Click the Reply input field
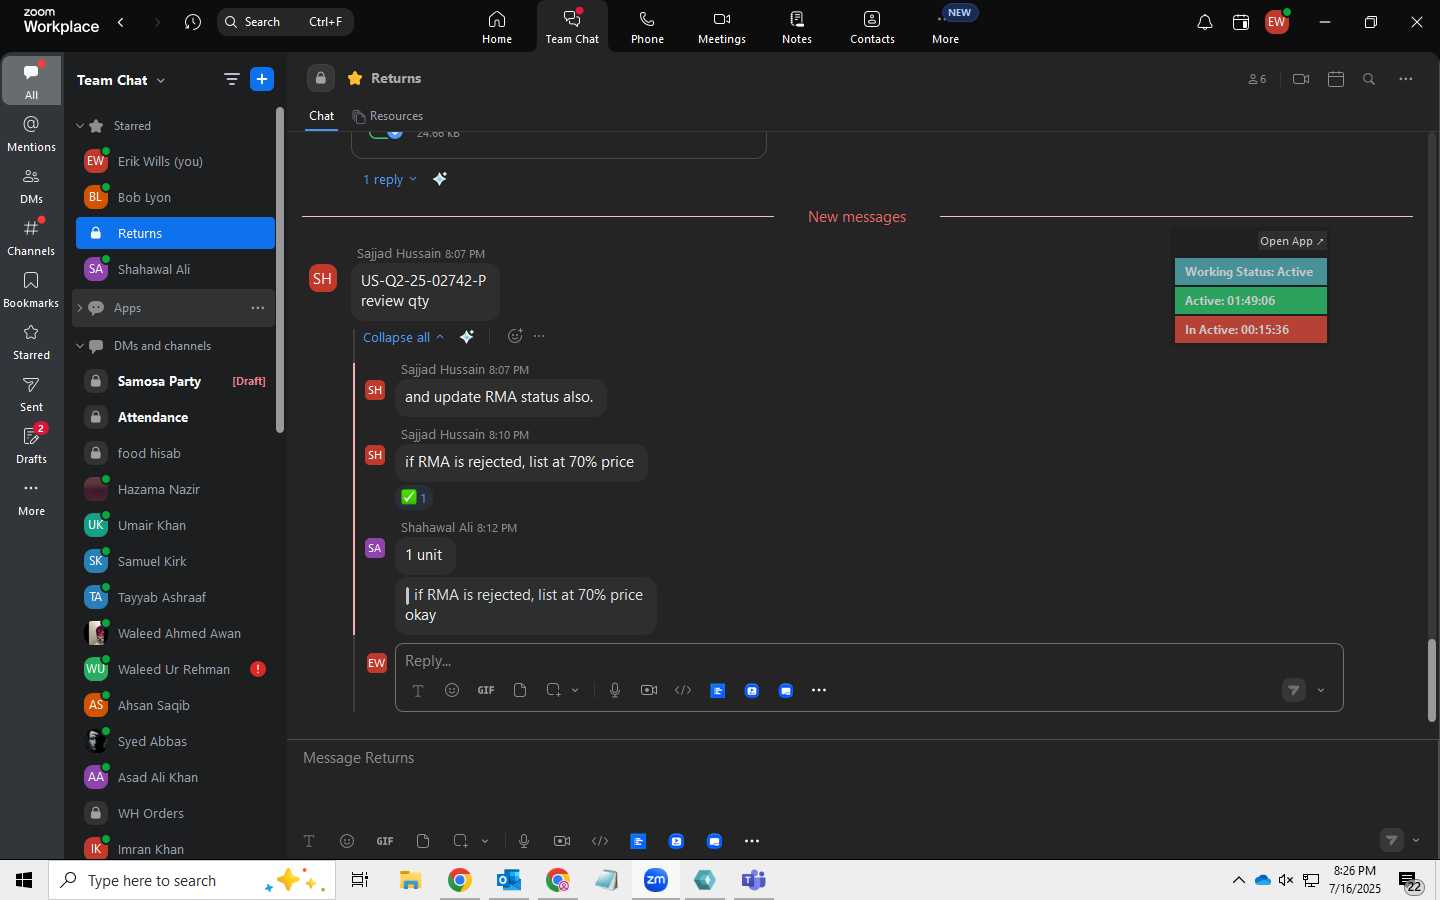 (868, 661)
